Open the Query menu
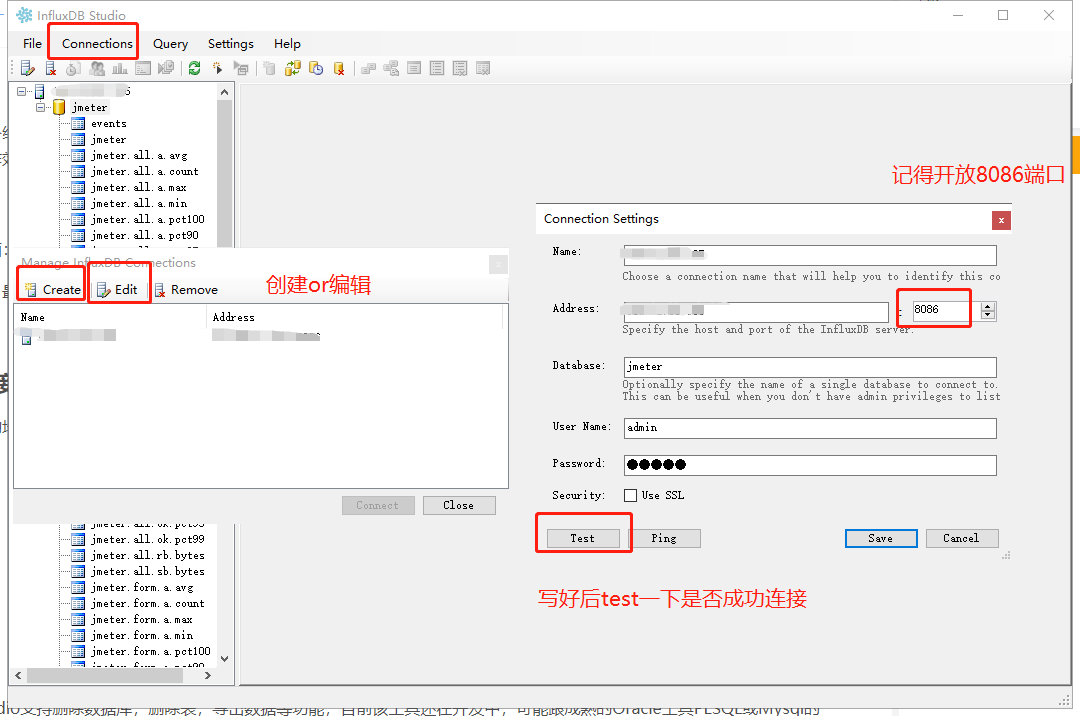 coord(170,44)
